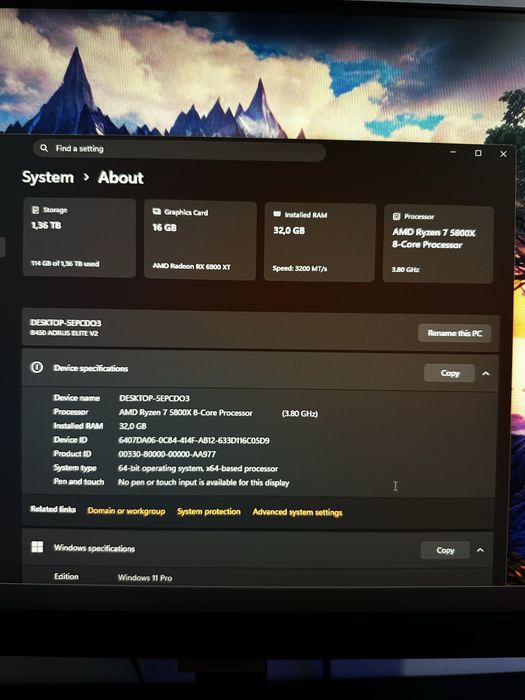Click the 114 GB used storage text
The width and height of the screenshot is (525, 700).
pos(65,263)
